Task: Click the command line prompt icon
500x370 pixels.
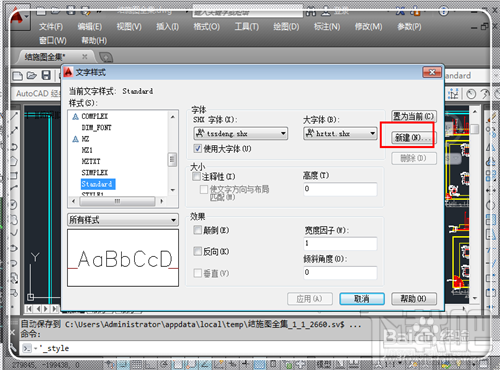Action: 27,348
